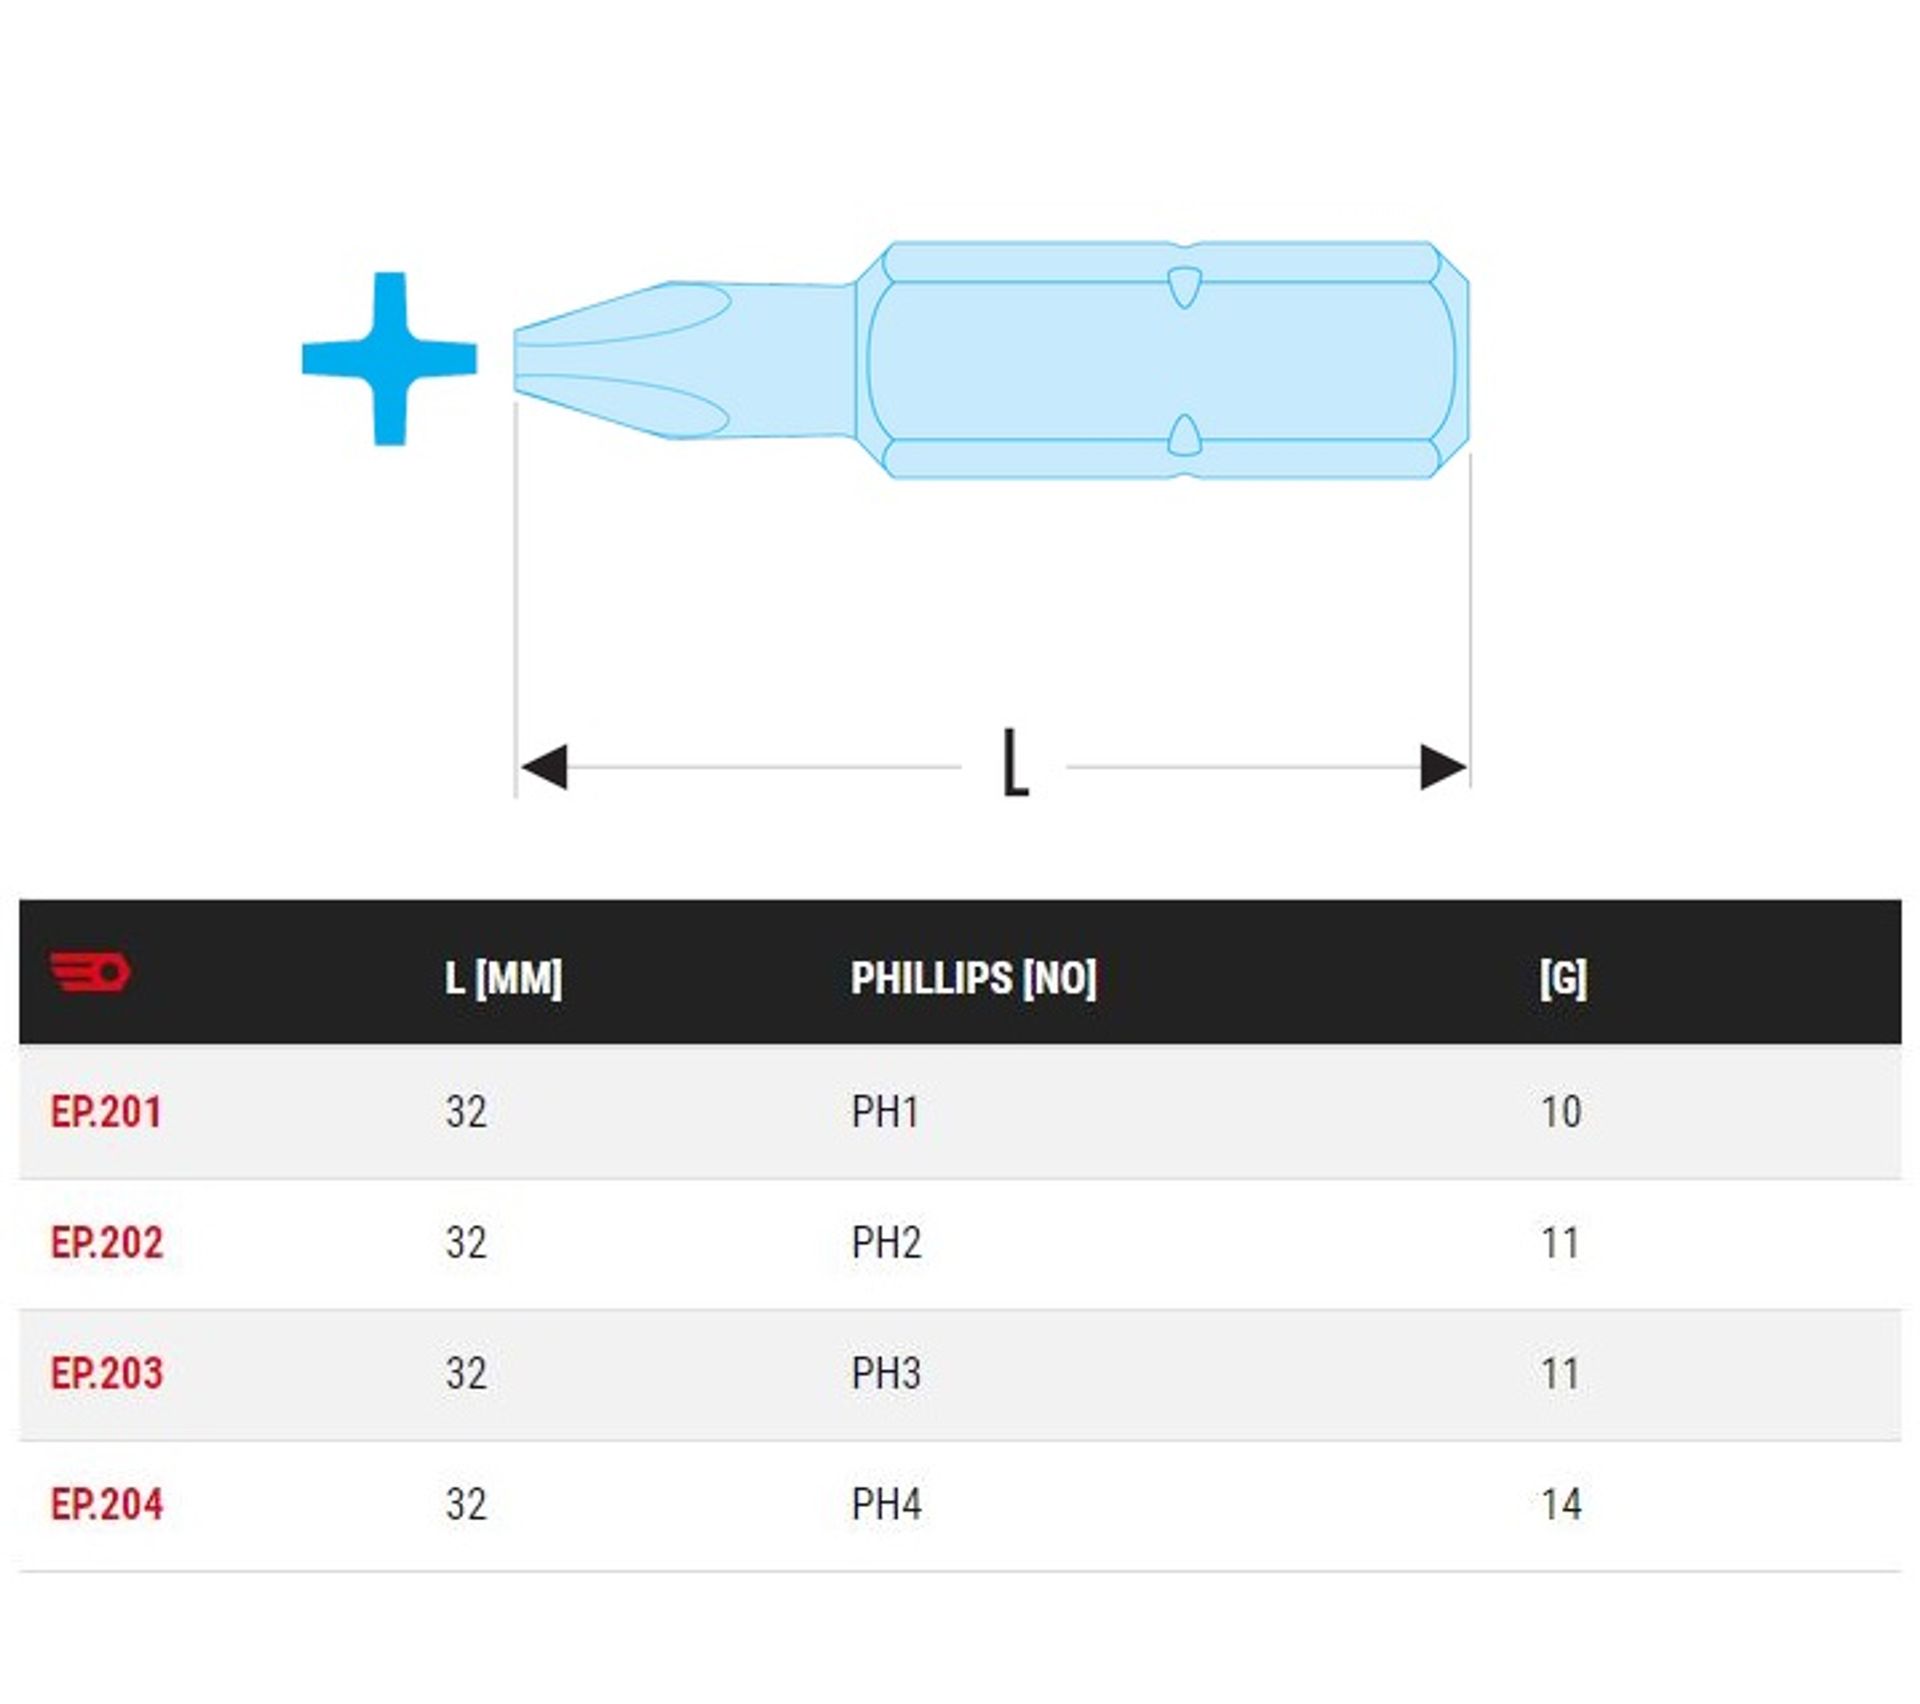Click the blue Phillips cross symbol
Image resolution: width=1920 pixels, height=1704 pixels.
(390, 358)
